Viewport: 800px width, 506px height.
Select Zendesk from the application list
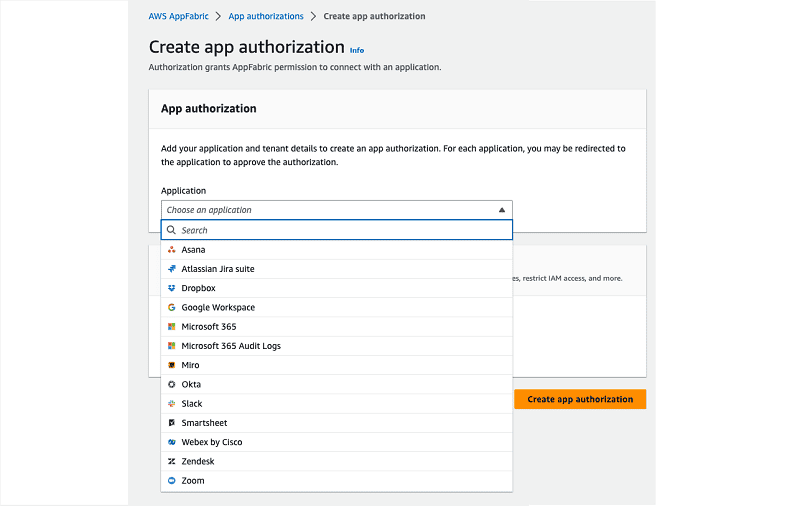tap(337, 461)
